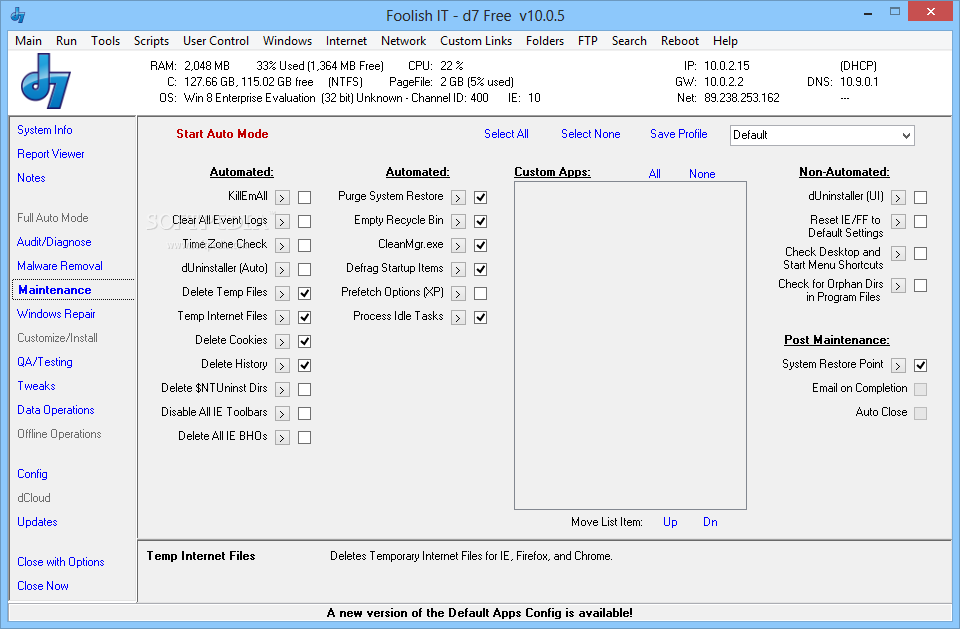Click arrow button next to Process Idle Tasks
The width and height of the screenshot is (960, 629).
click(458, 317)
